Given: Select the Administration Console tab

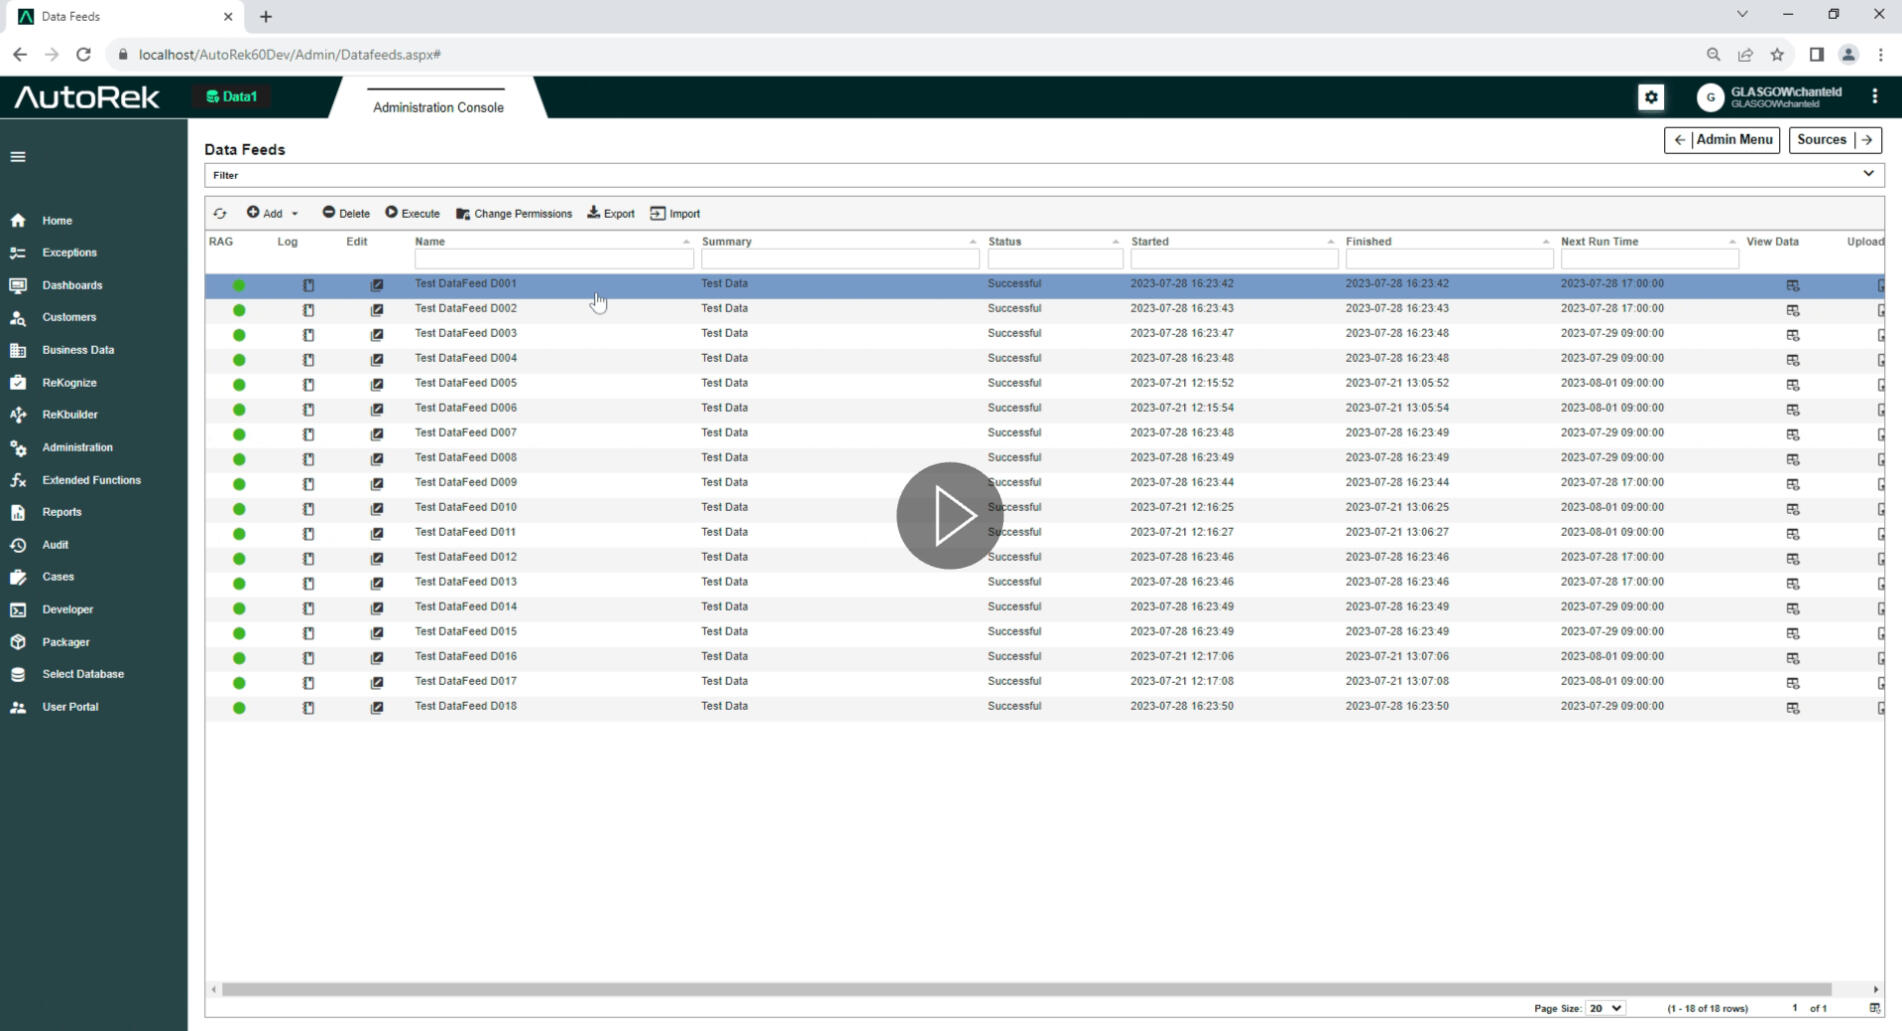Looking at the screenshot, I should pos(438,107).
